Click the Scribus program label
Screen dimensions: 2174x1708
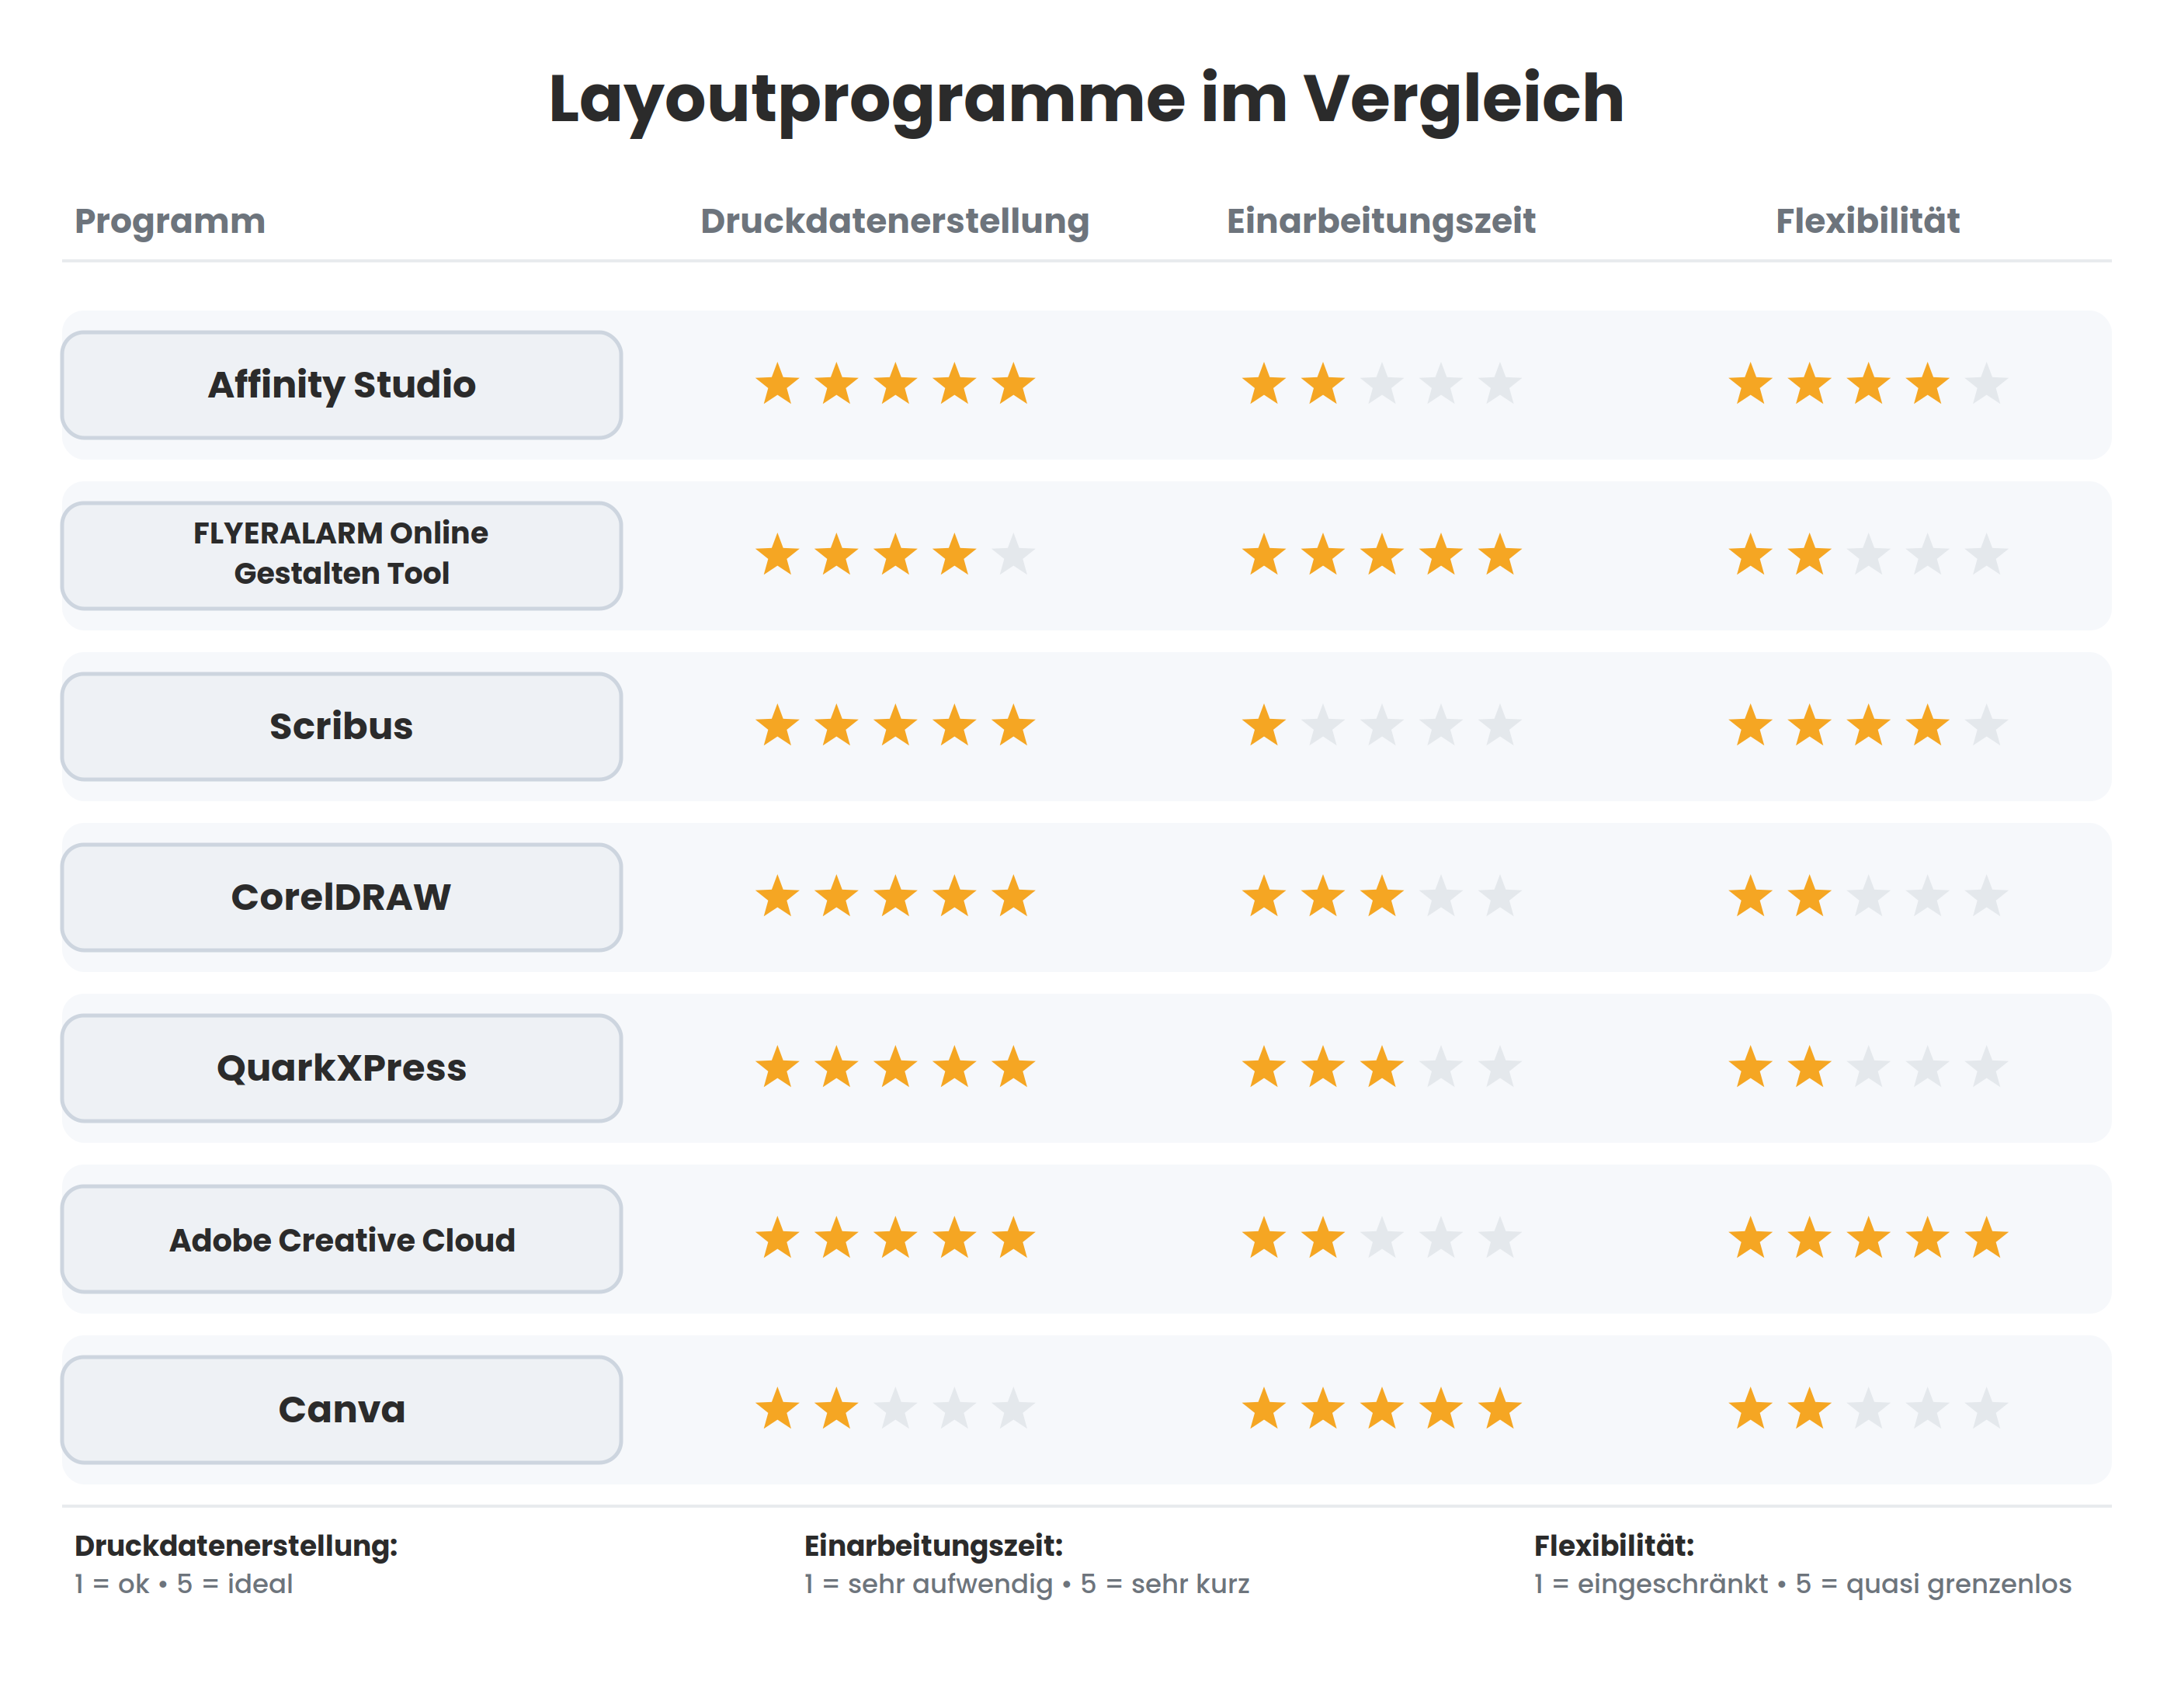tap(341, 726)
